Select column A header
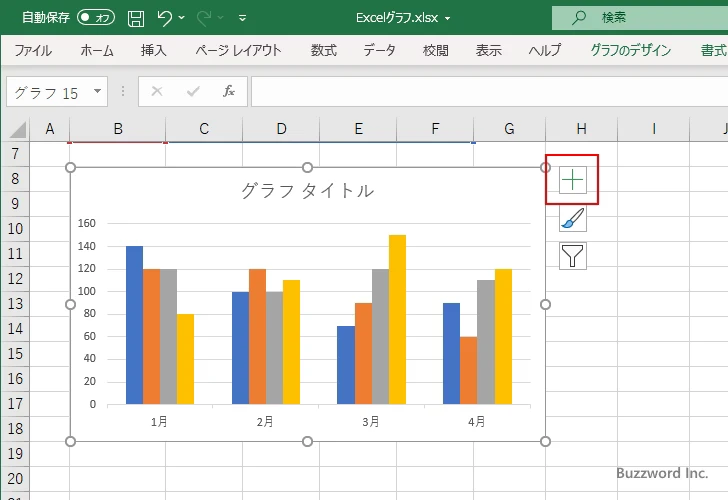 50,129
